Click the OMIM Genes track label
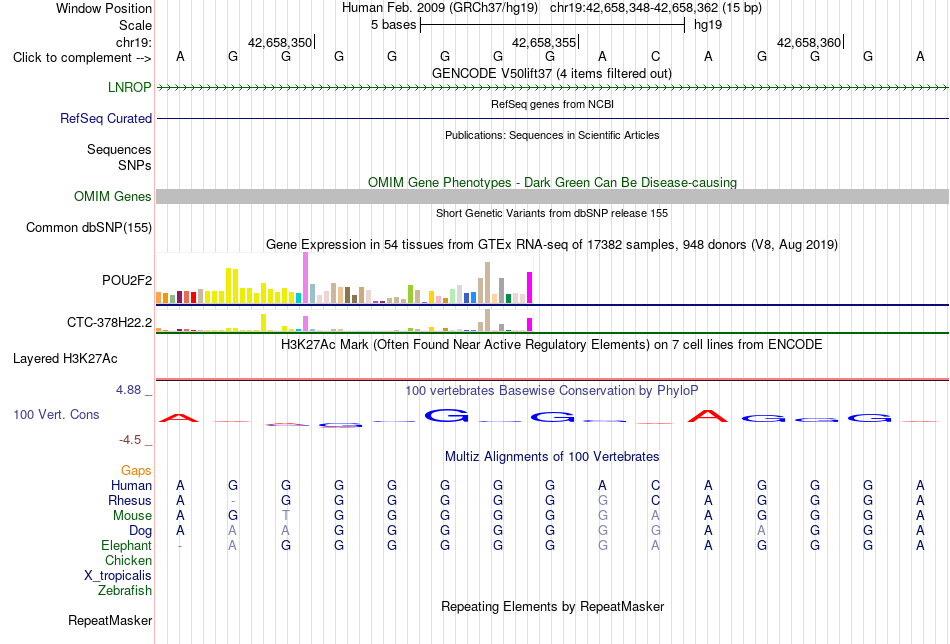This screenshot has height=644, width=950. pyautogui.click(x=113, y=196)
